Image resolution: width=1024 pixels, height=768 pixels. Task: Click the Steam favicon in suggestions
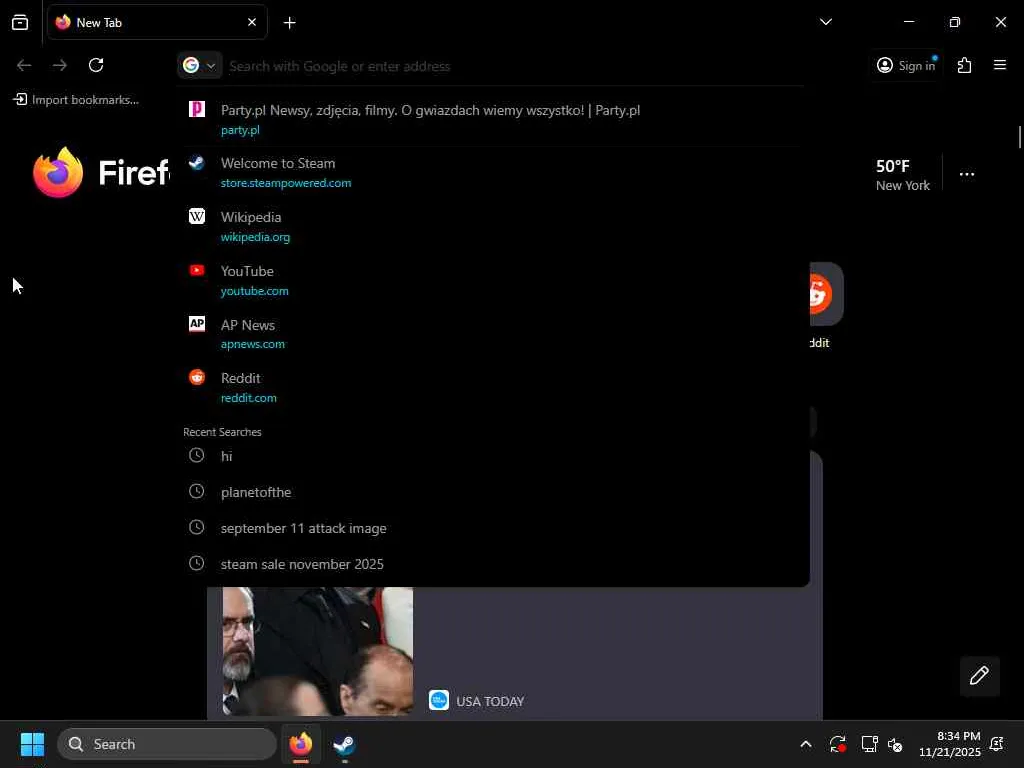point(197,163)
